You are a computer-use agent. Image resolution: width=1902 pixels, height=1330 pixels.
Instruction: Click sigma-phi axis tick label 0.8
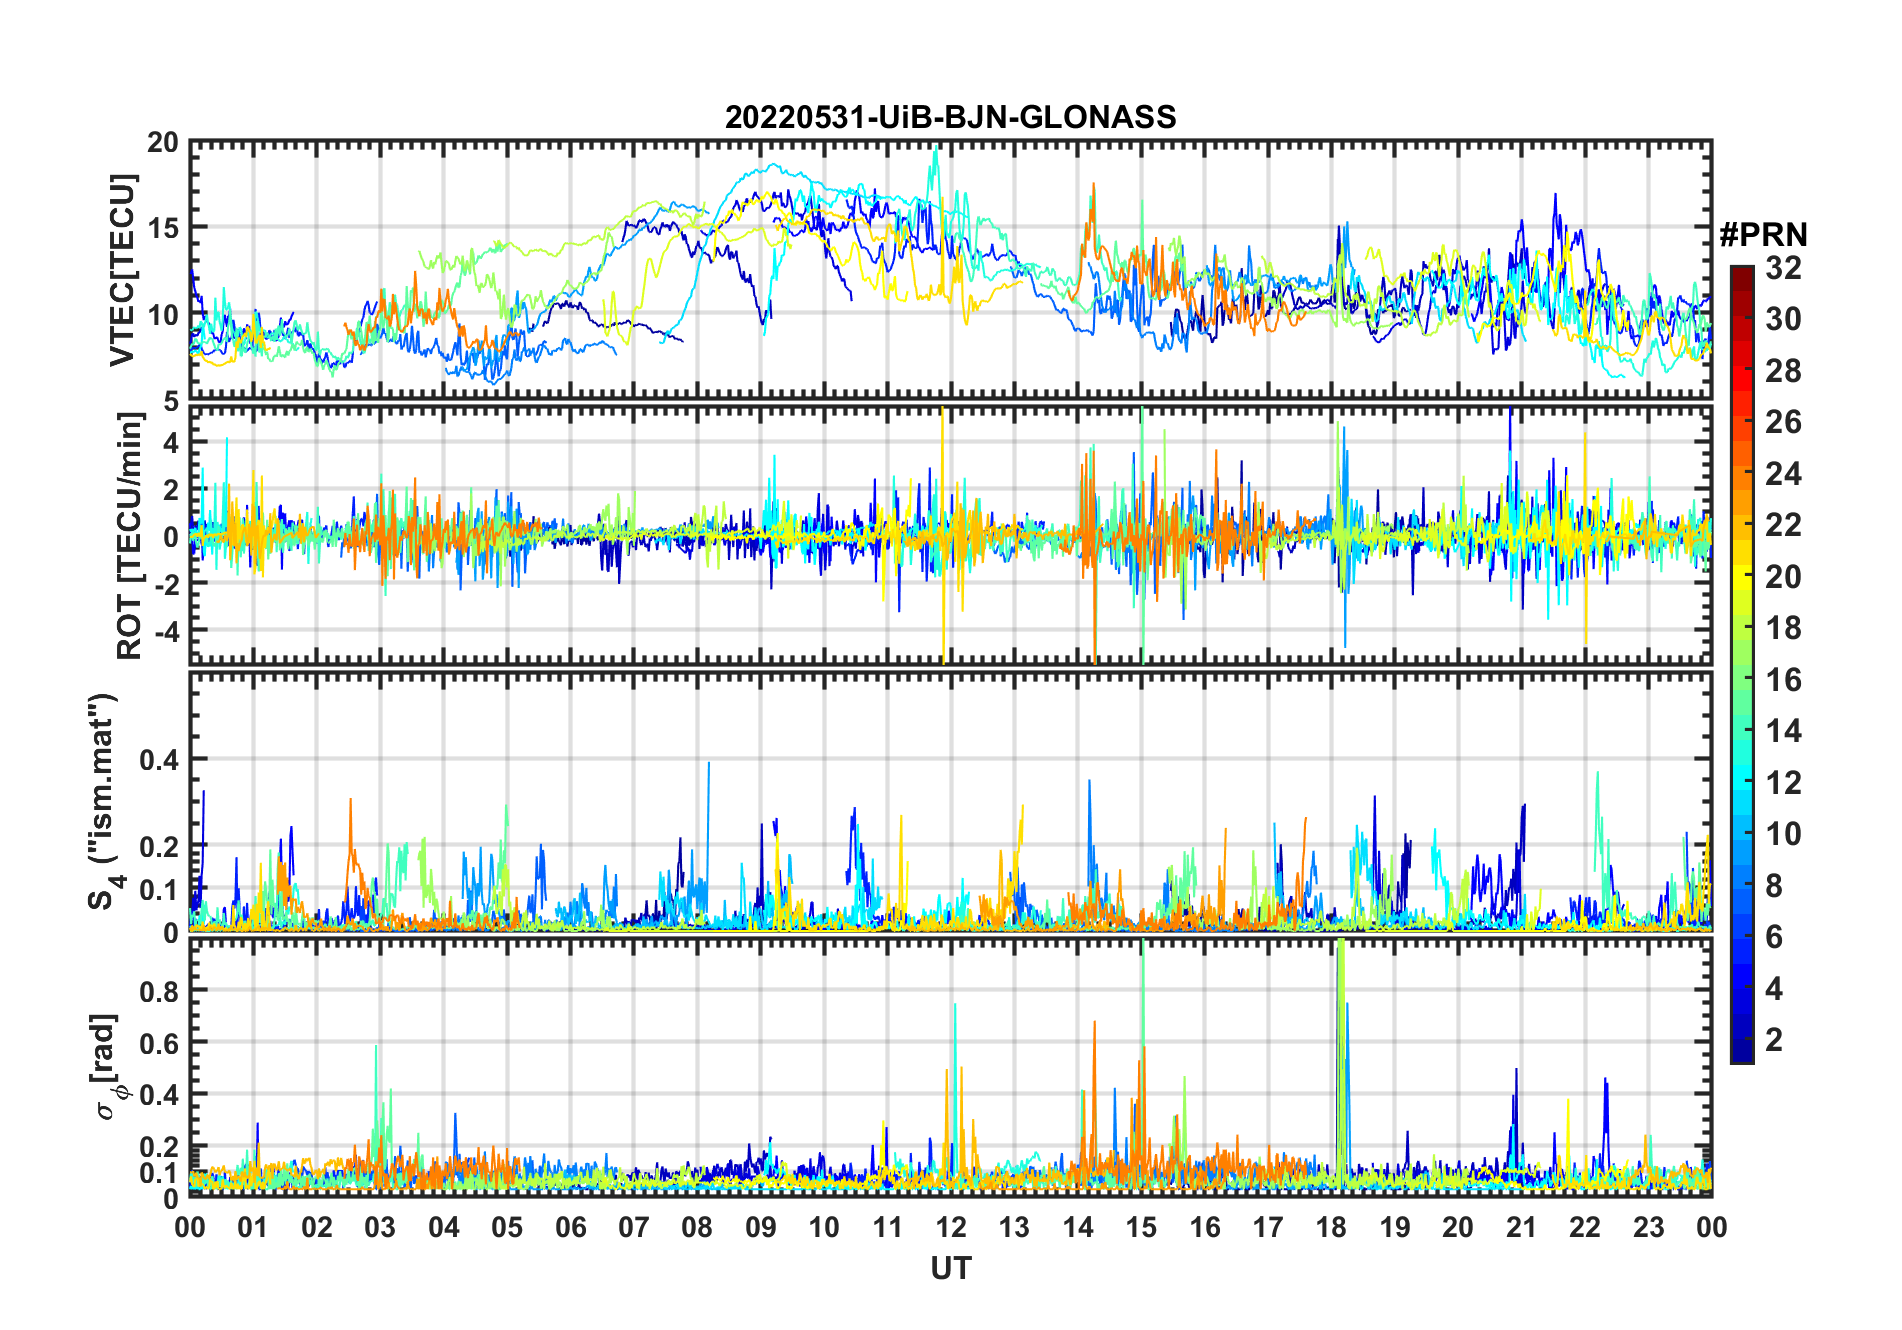pos(159,991)
